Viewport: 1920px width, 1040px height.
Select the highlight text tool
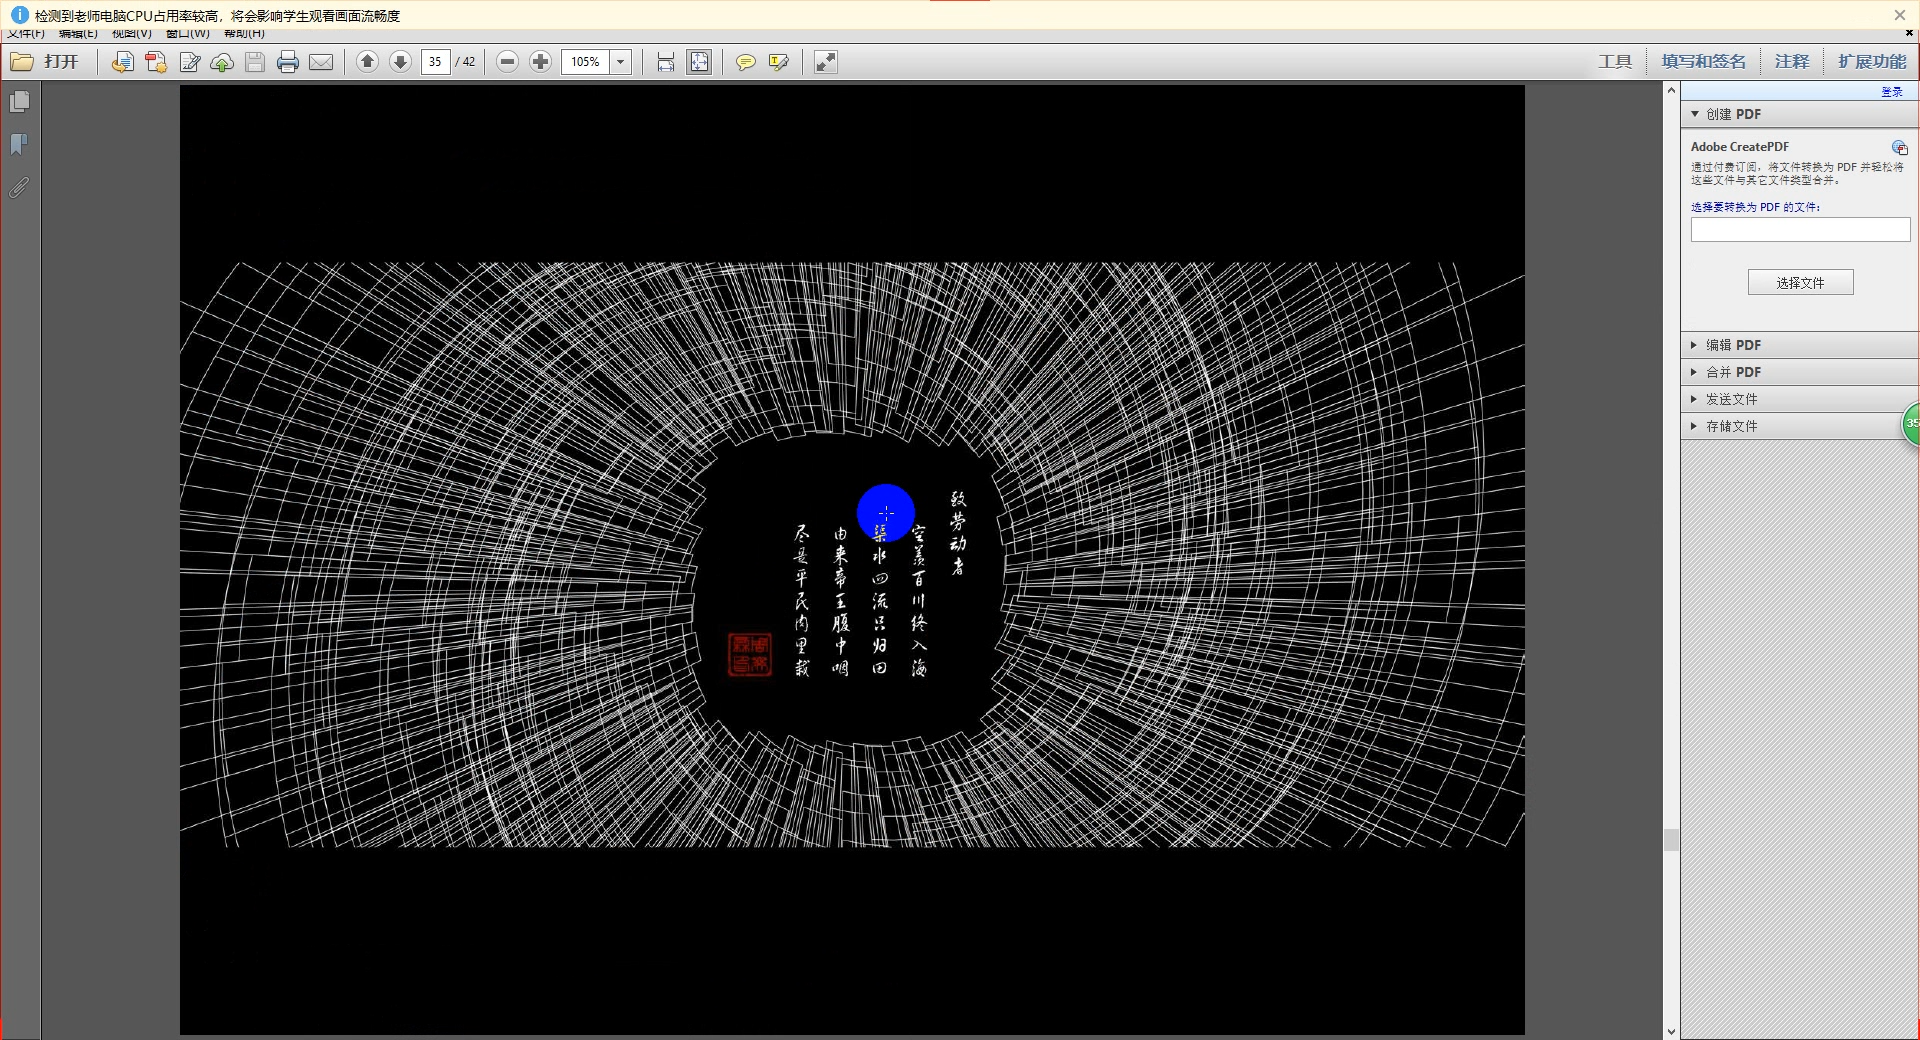point(778,62)
